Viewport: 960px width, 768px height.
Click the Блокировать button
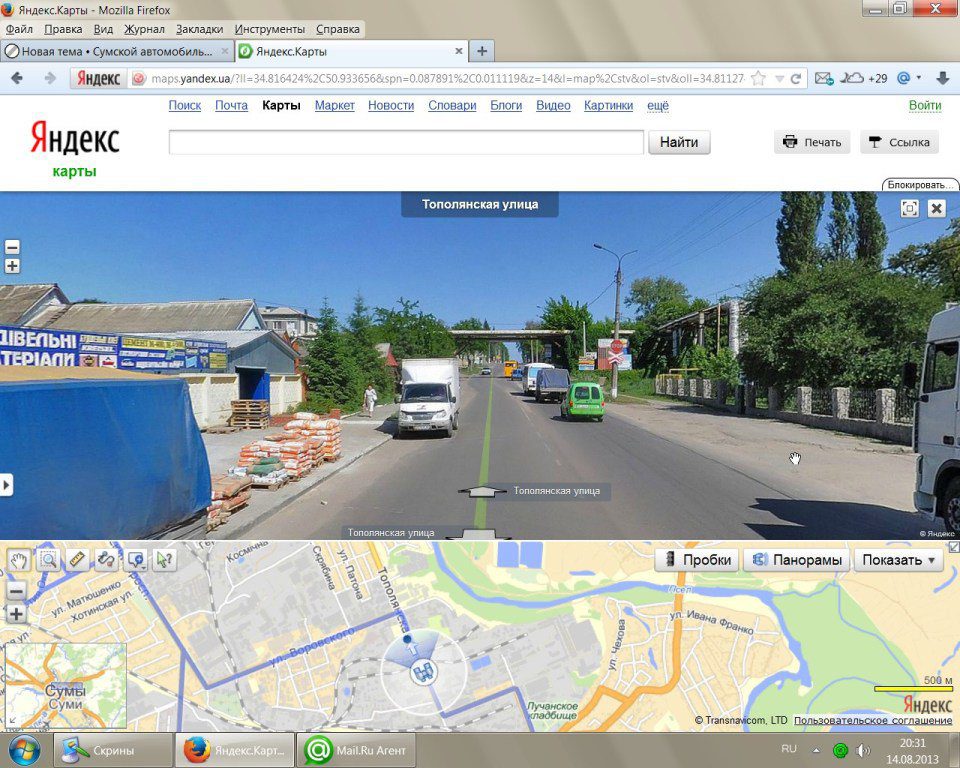point(920,184)
